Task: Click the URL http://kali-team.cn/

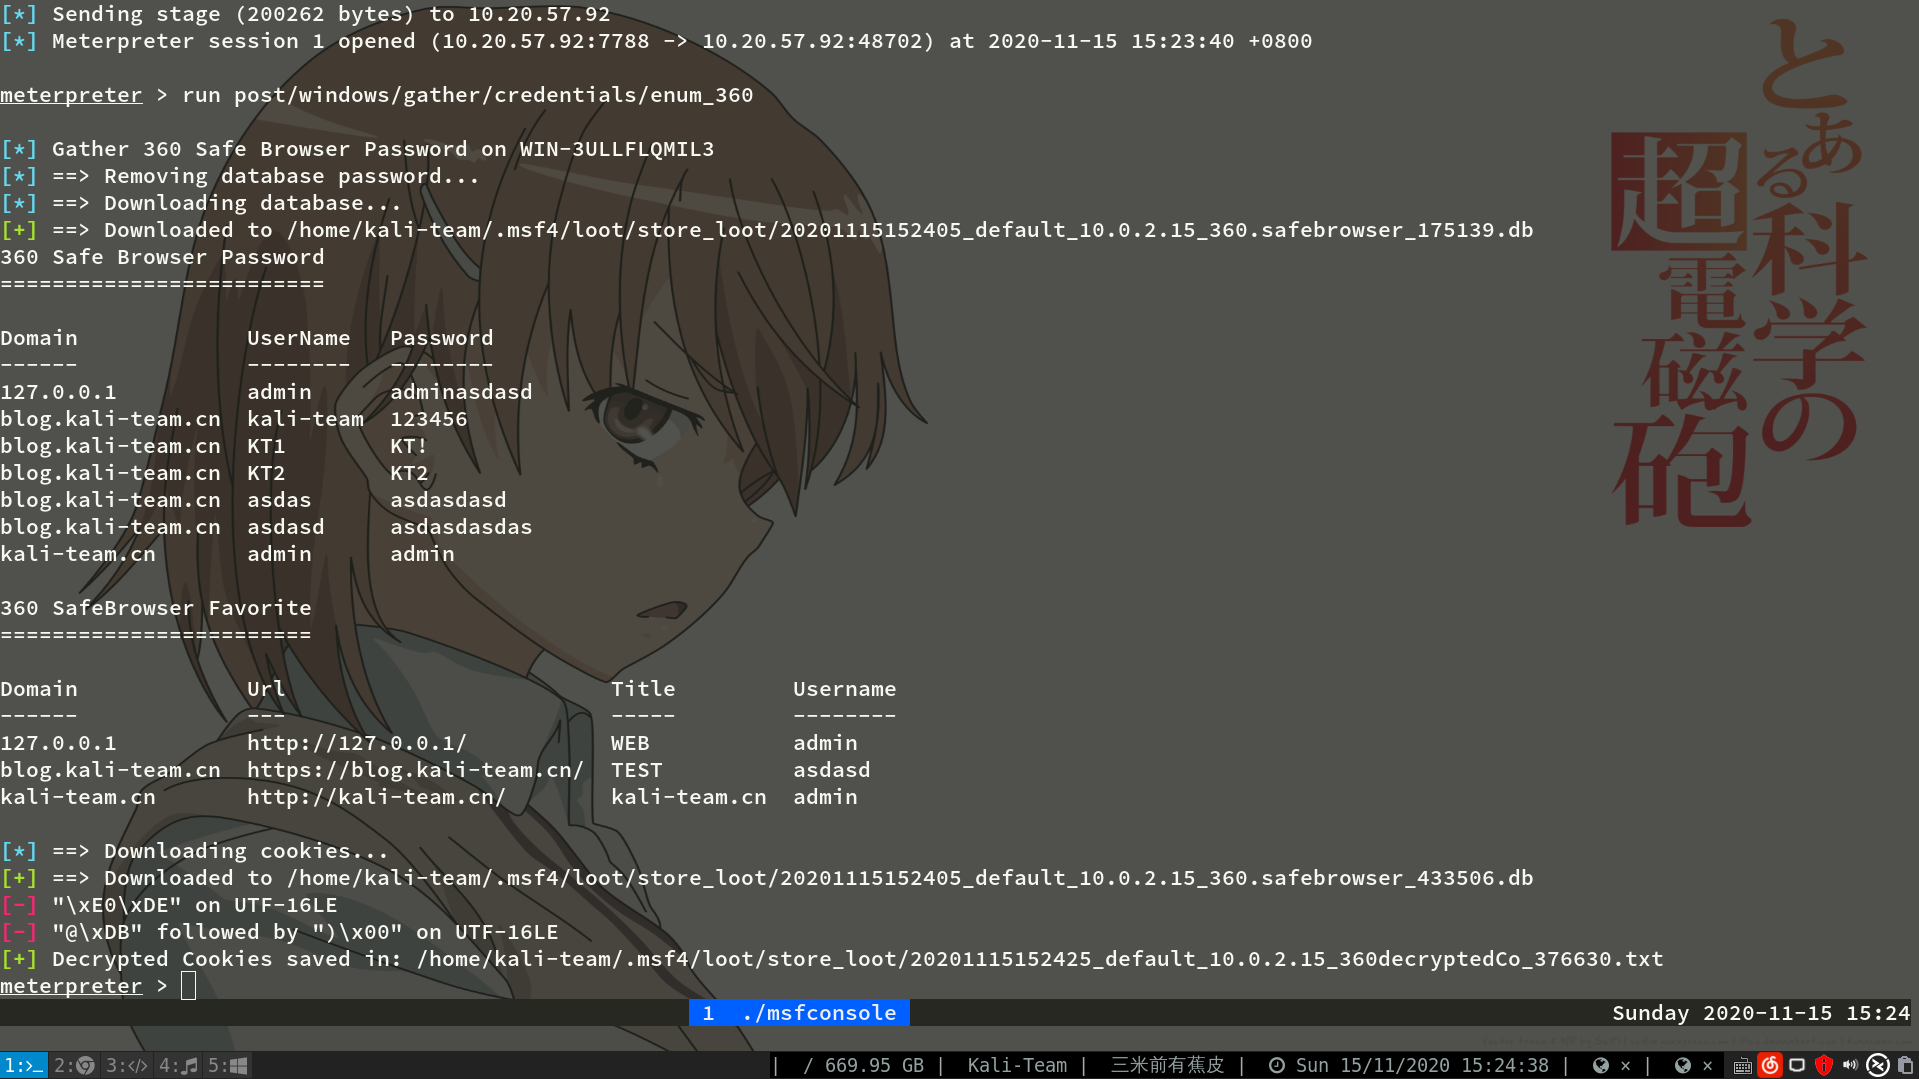Action: 376,797
